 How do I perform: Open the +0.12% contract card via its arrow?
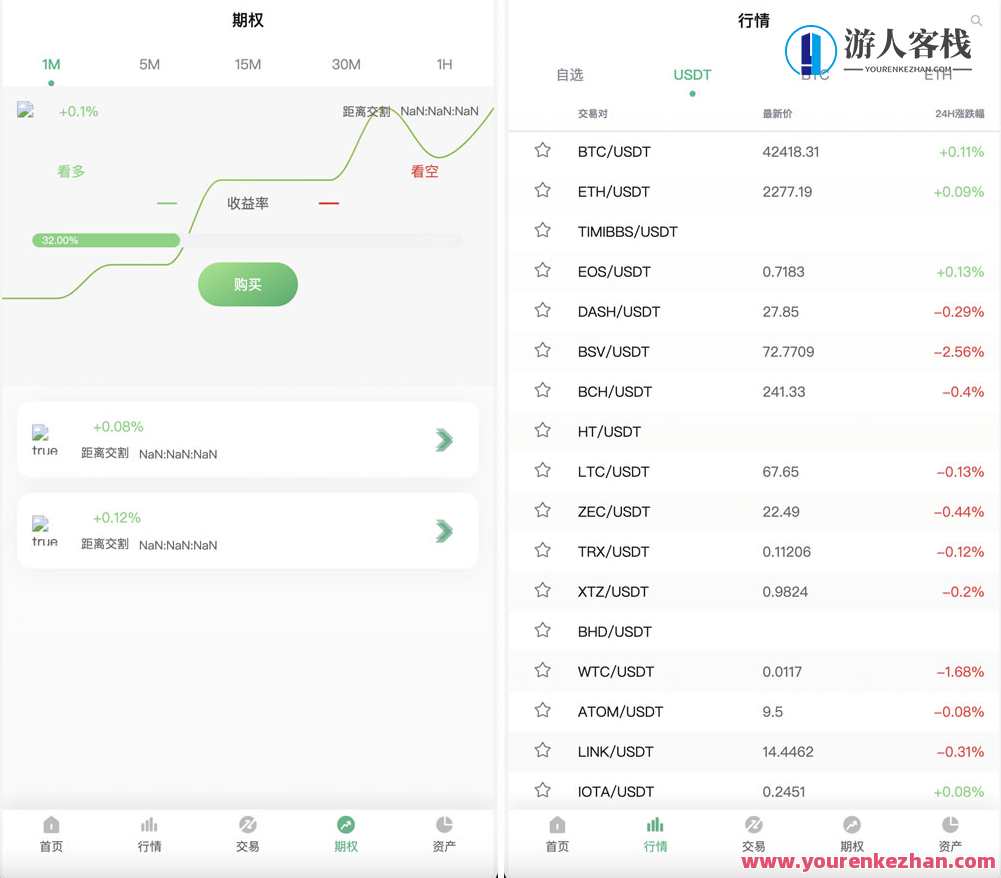(x=444, y=531)
